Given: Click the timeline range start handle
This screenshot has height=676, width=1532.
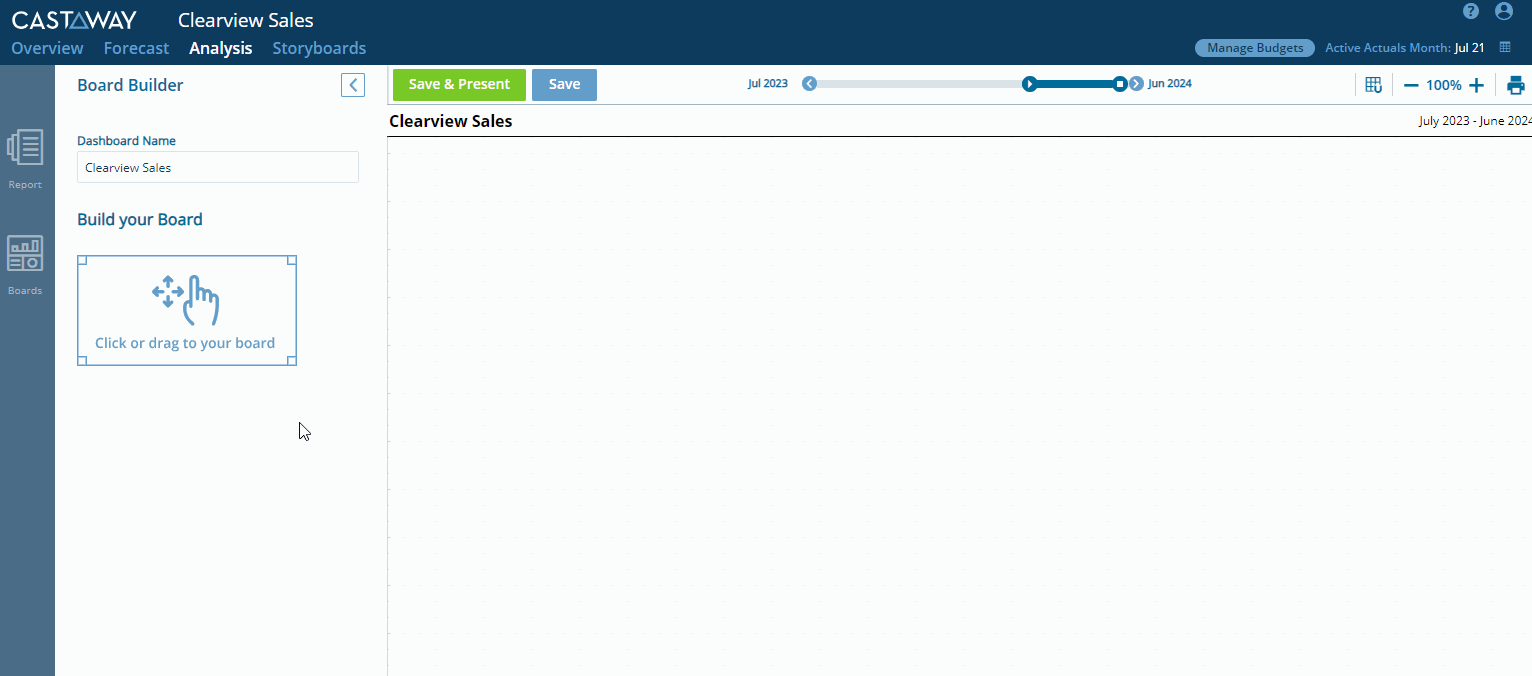Looking at the screenshot, I should tap(1029, 84).
